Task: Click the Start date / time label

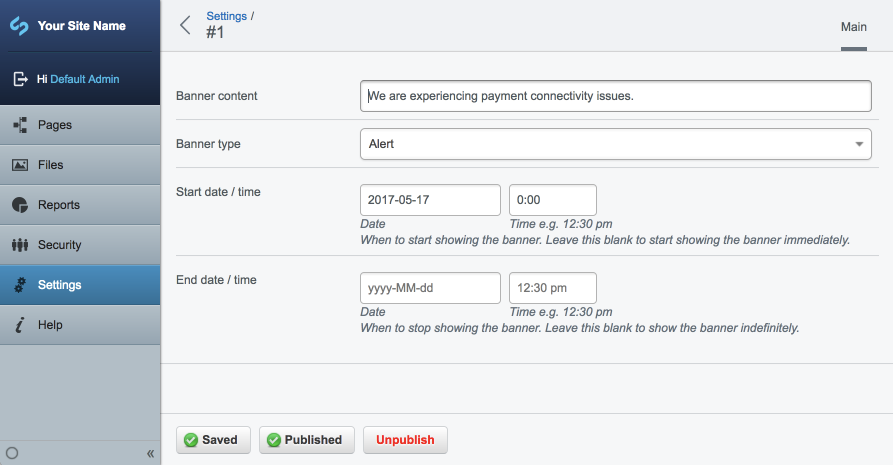Action: click(x=218, y=192)
